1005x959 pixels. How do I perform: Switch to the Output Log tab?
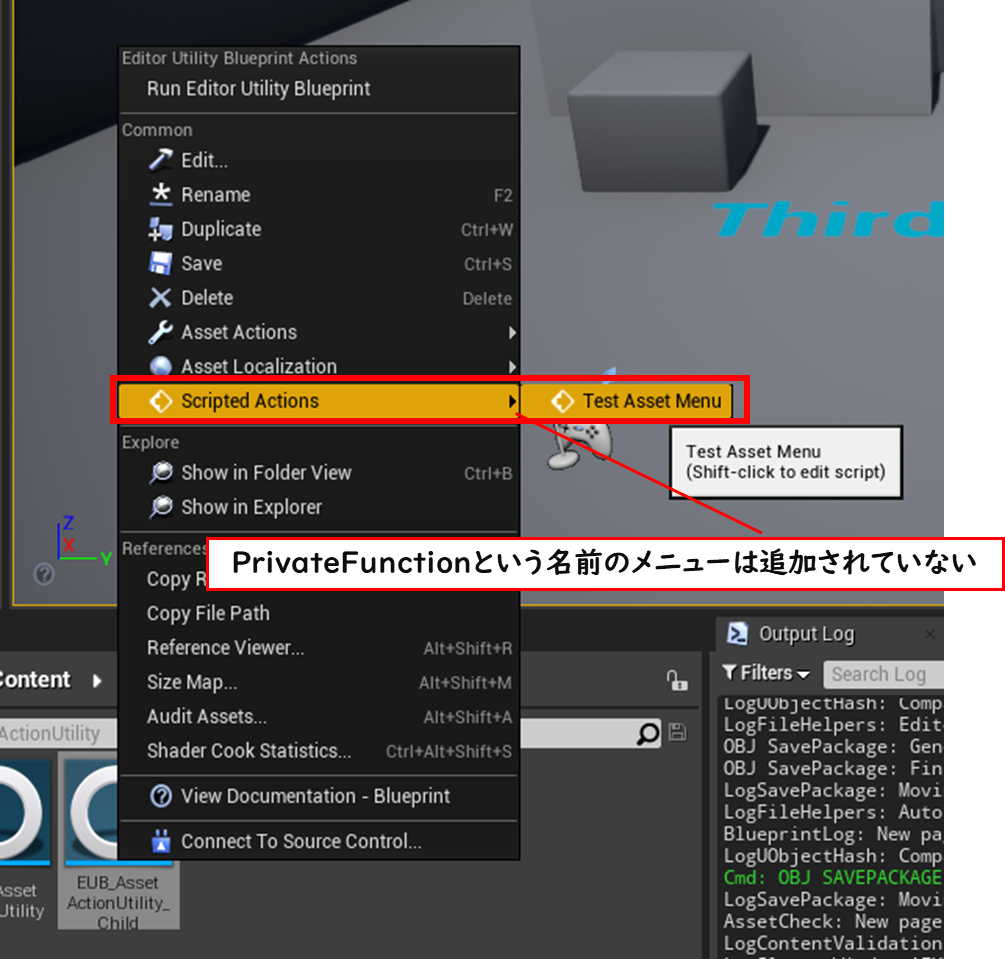coord(806,634)
